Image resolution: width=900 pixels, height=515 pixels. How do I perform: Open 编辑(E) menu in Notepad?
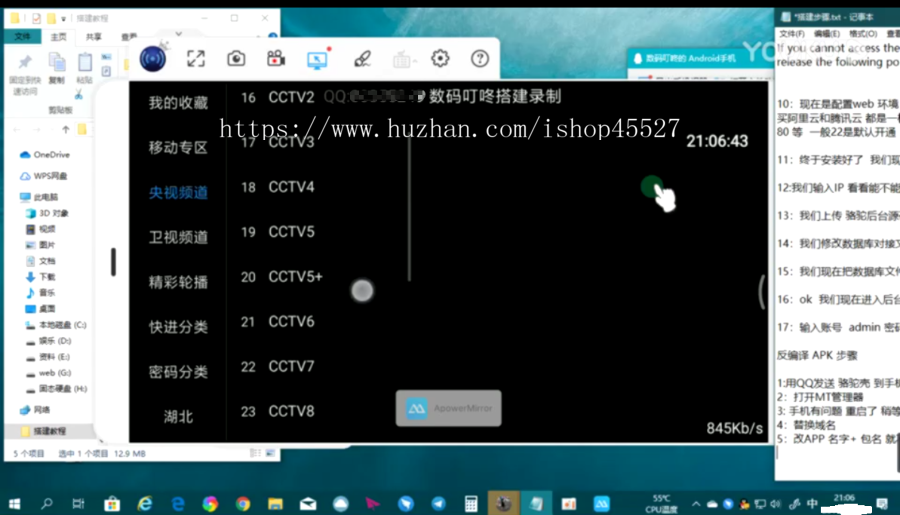click(x=827, y=34)
